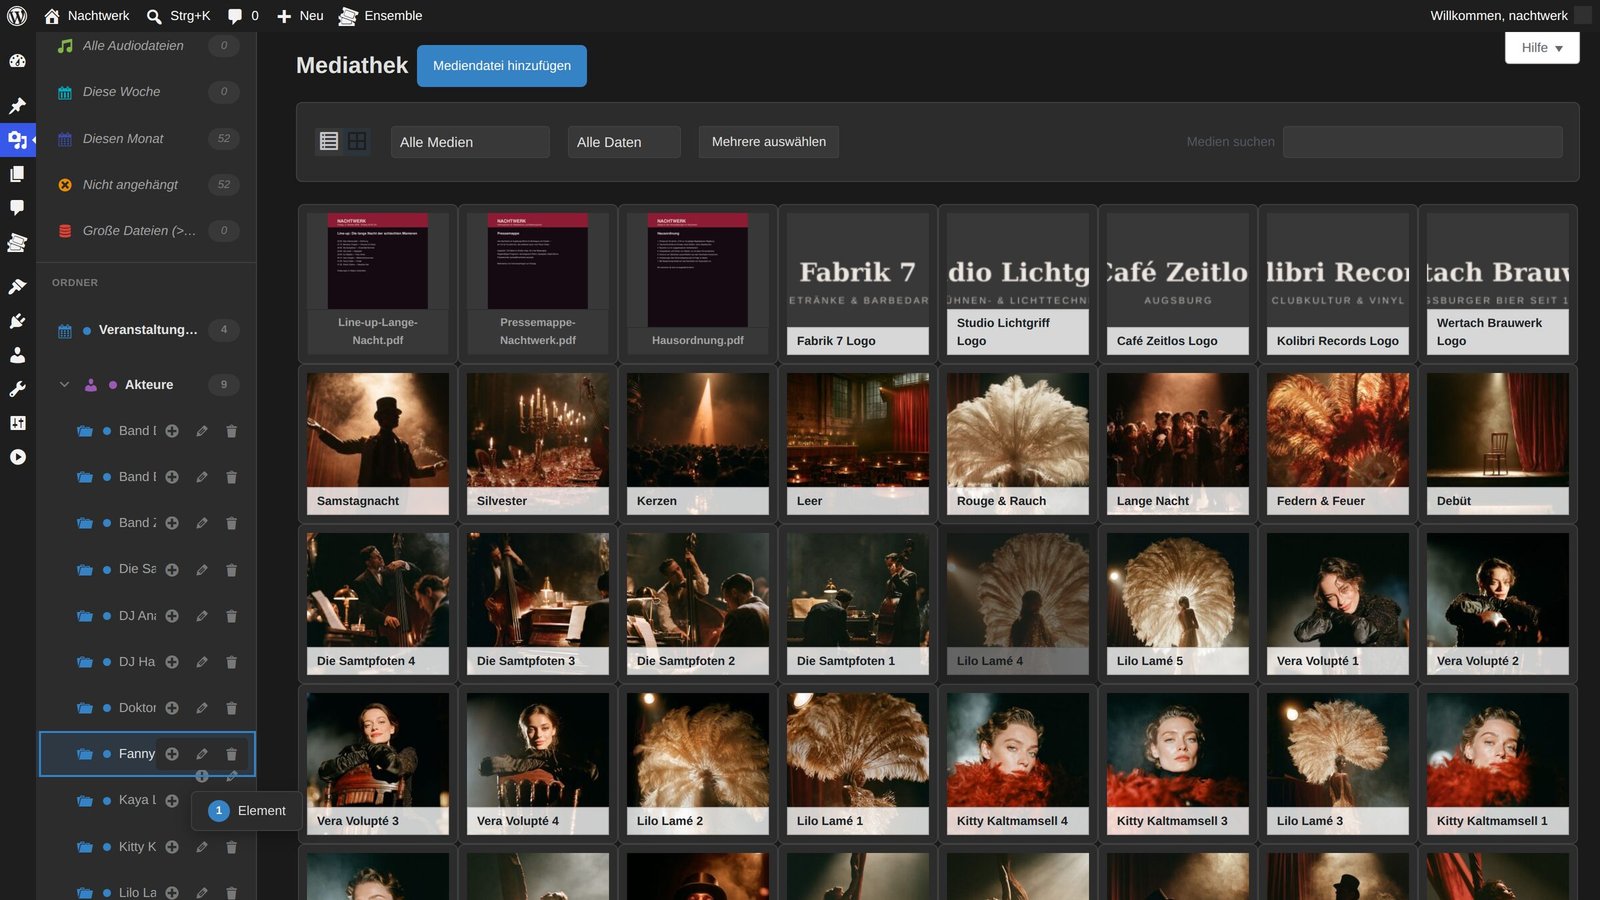Screen dimensions: 1600x900
Task: Open the Nachtwerk site menu
Action: [x=87, y=16]
